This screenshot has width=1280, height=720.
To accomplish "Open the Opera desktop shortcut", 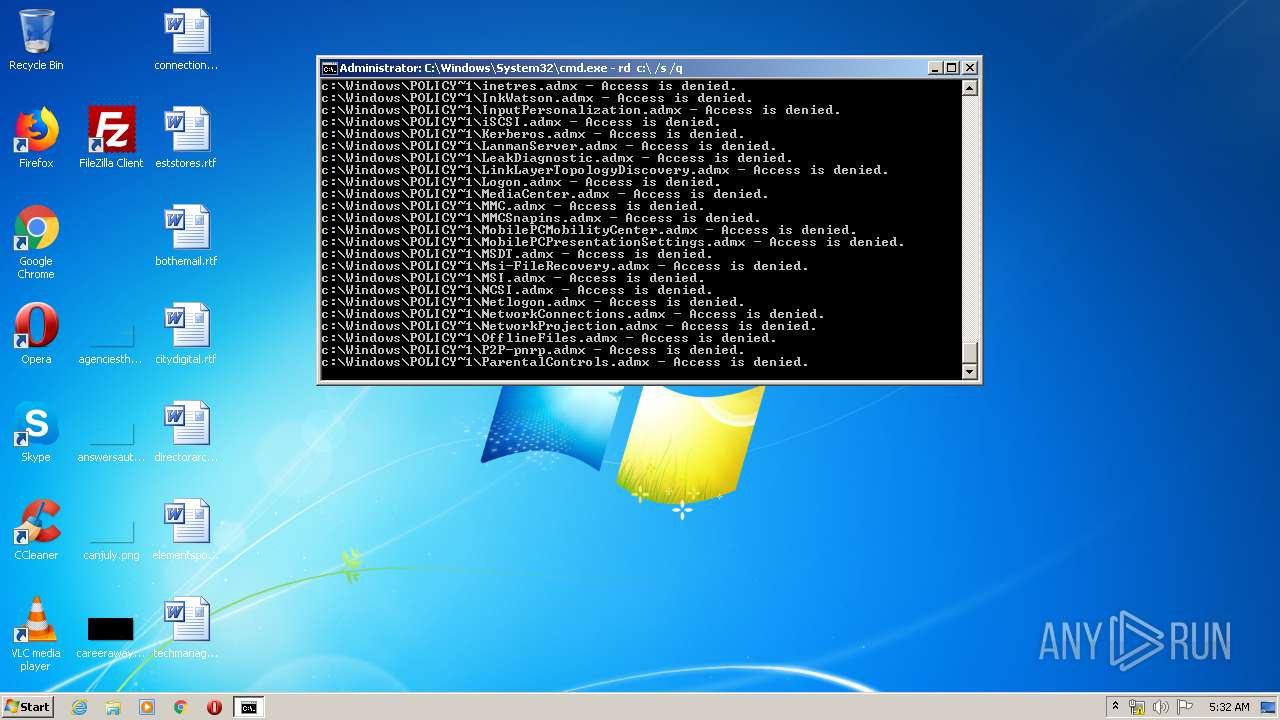I will point(36,334).
